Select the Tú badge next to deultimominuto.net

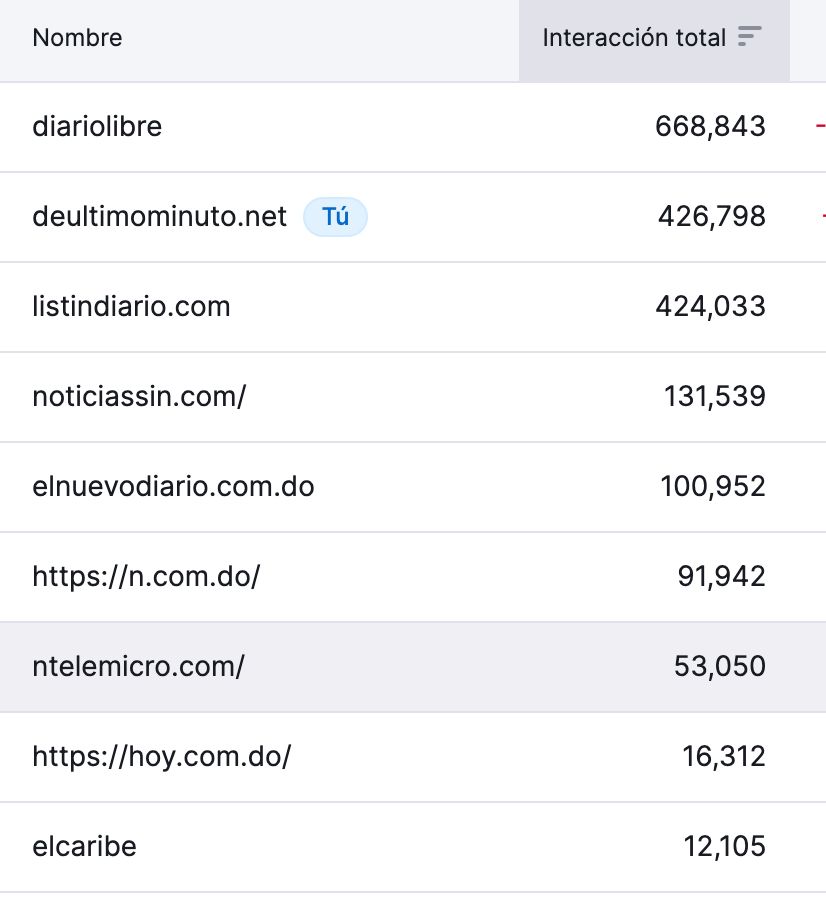[335, 216]
